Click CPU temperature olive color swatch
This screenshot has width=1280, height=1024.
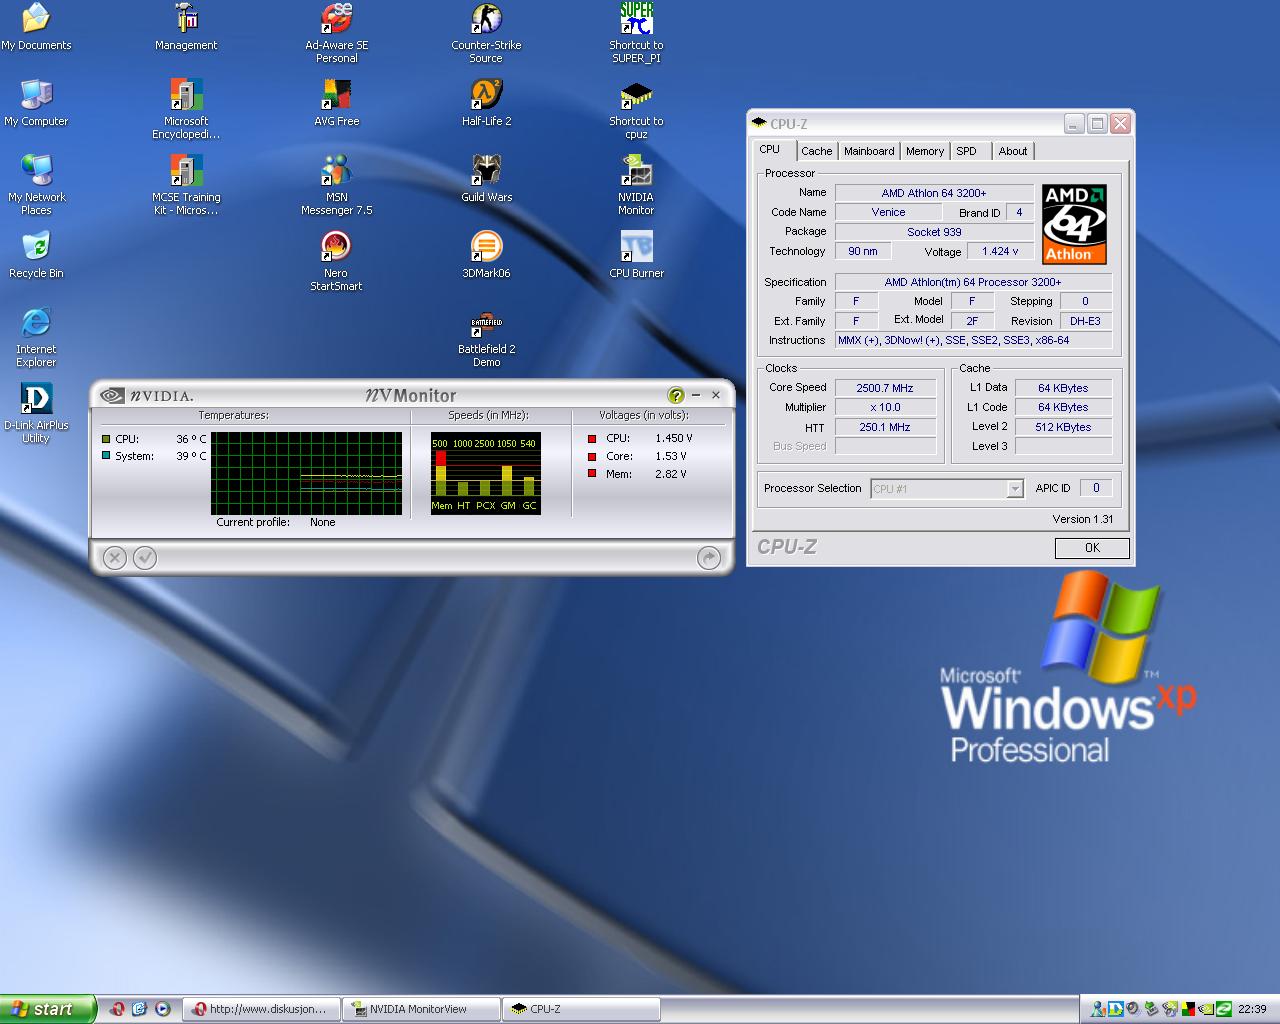point(106,439)
